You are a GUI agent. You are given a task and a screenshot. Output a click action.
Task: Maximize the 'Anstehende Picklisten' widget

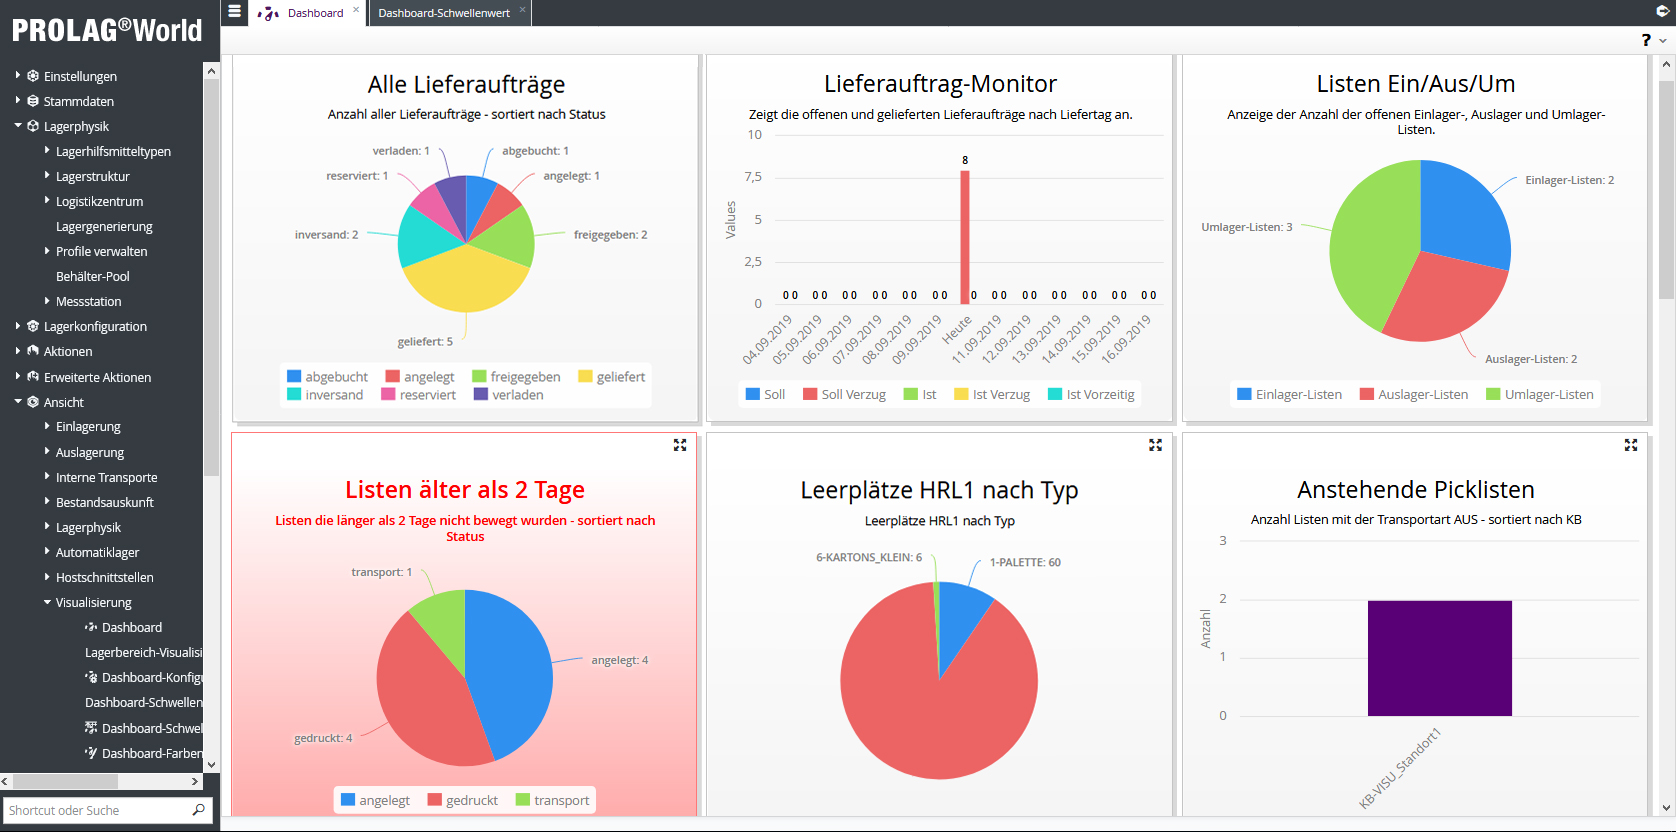[1631, 445]
